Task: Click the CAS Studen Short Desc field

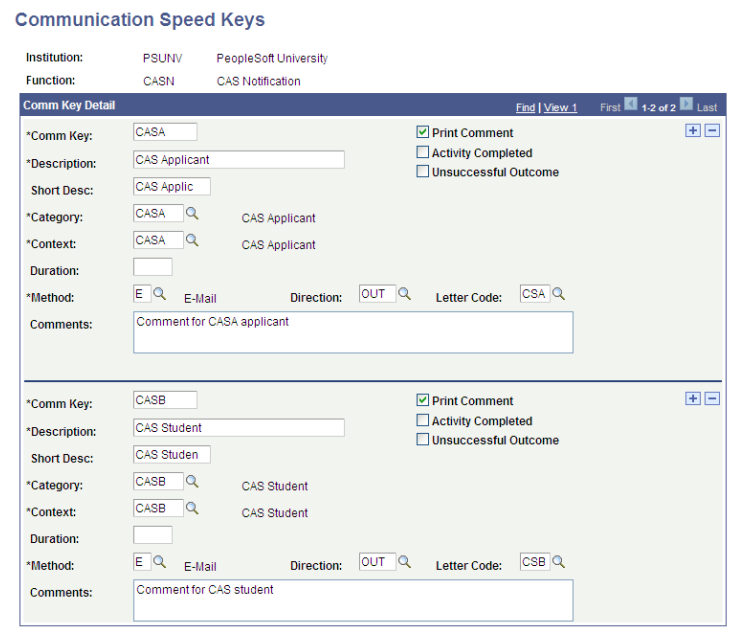Action: 172,455
